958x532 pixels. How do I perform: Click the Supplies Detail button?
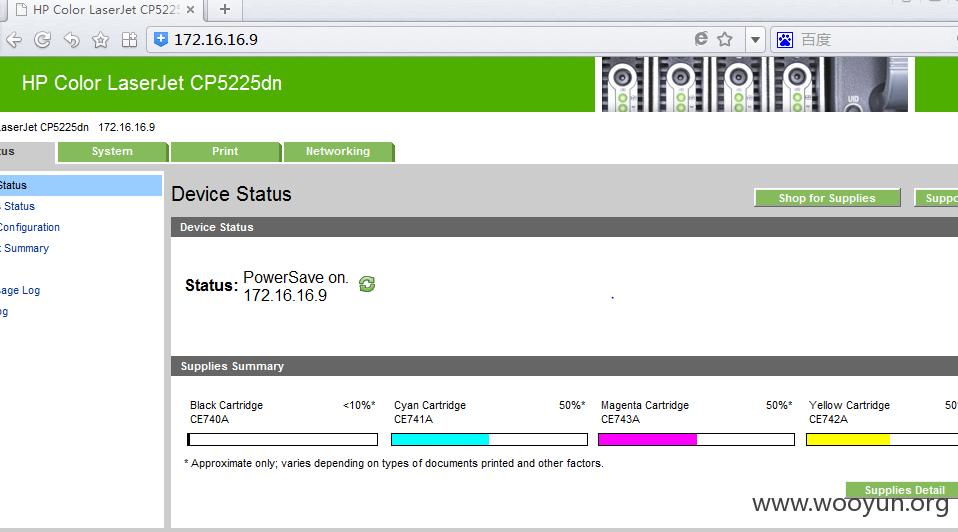point(903,490)
